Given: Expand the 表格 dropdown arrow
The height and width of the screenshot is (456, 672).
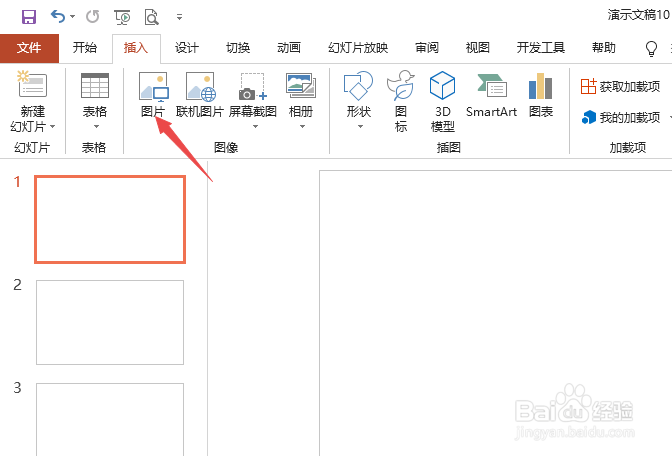Looking at the screenshot, I should [x=96, y=126].
